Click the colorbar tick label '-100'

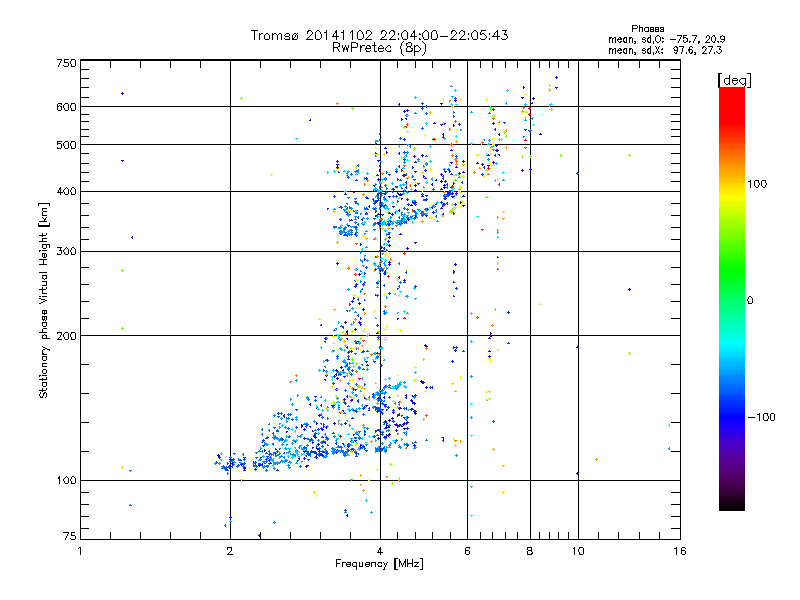coord(761,417)
